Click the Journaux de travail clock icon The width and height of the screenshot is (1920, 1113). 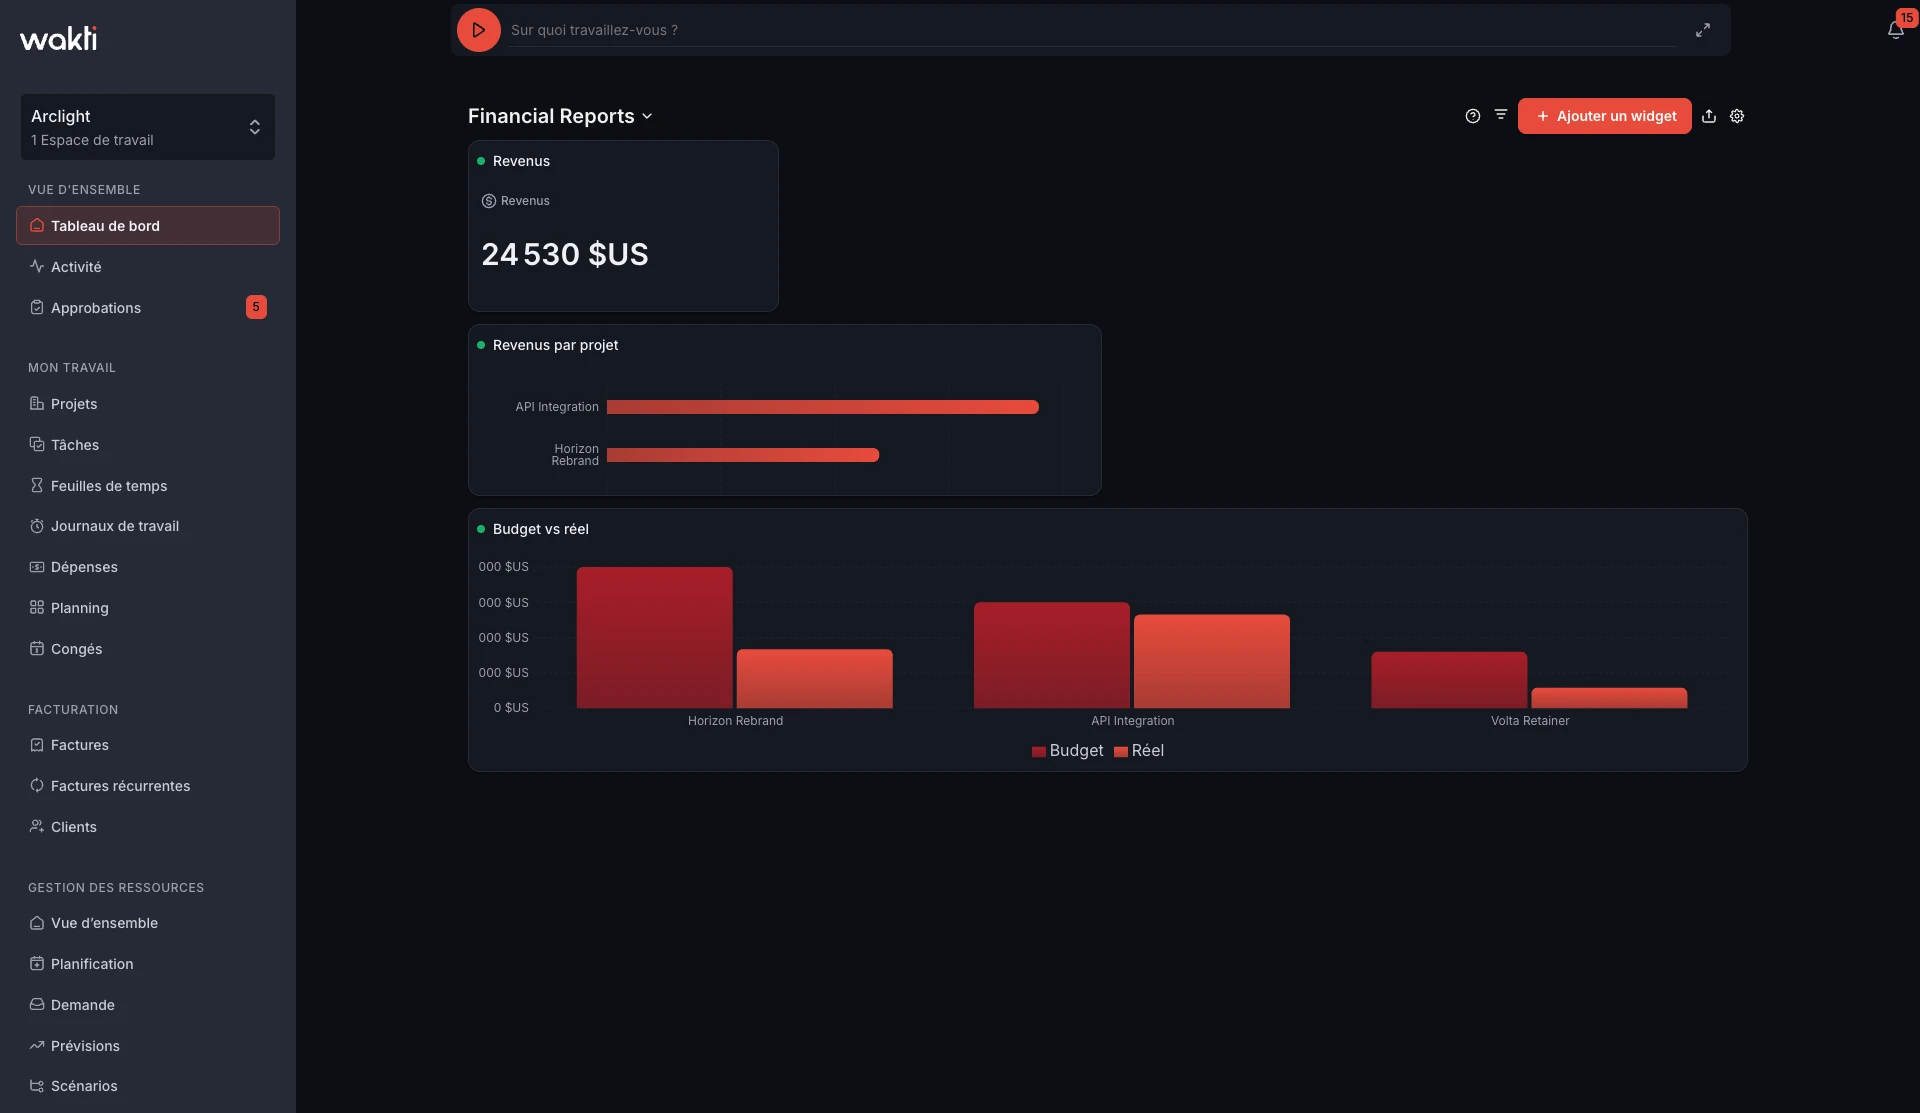37,526
